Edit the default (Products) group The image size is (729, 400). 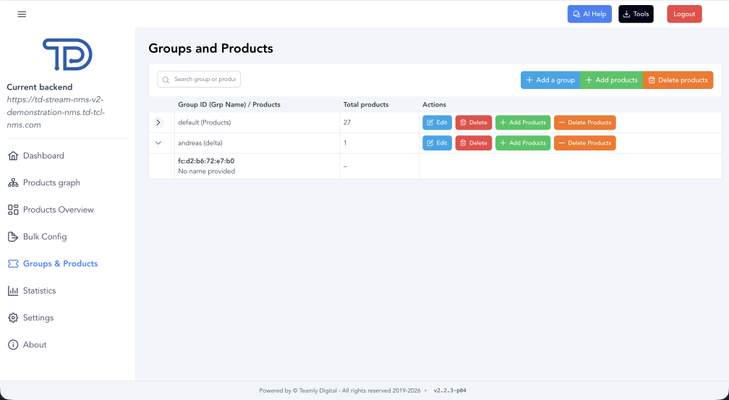[437, 123]
